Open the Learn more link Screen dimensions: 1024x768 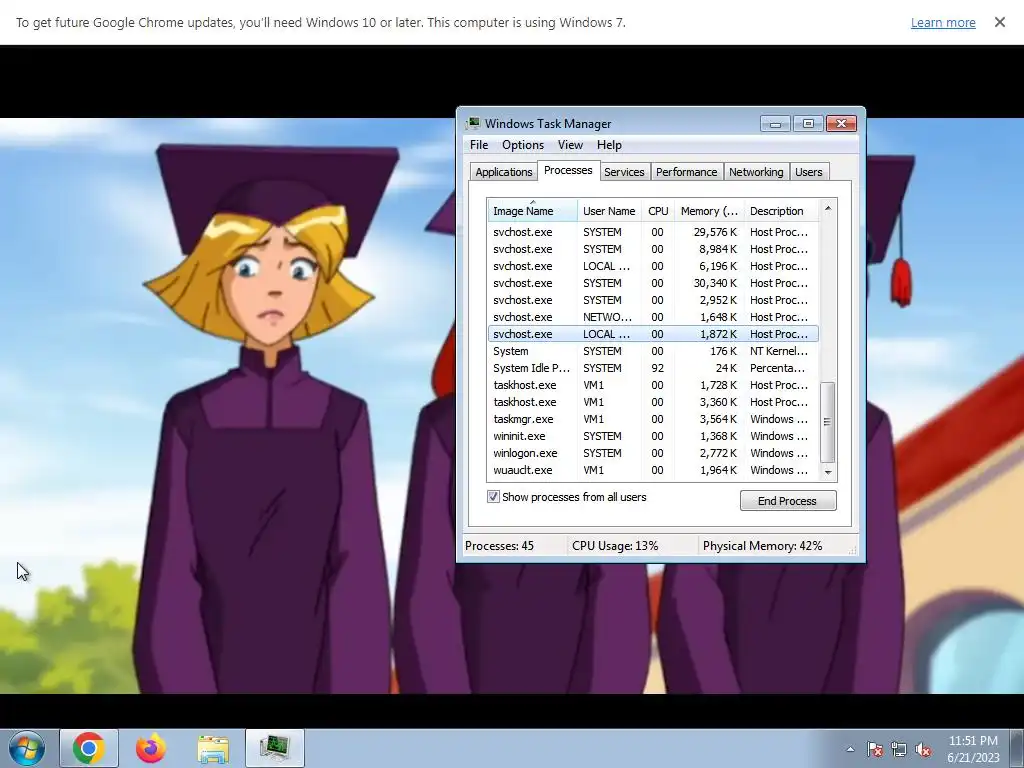[x=943, y=22]
